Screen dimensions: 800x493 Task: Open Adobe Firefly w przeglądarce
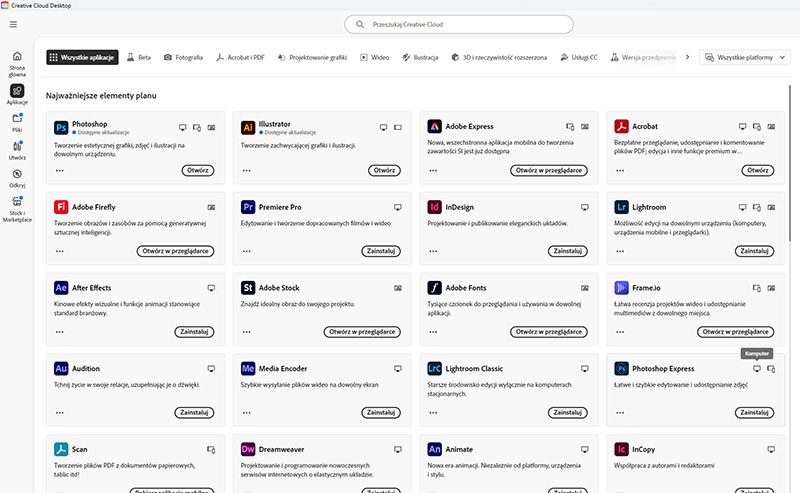(x=176, y=251)
